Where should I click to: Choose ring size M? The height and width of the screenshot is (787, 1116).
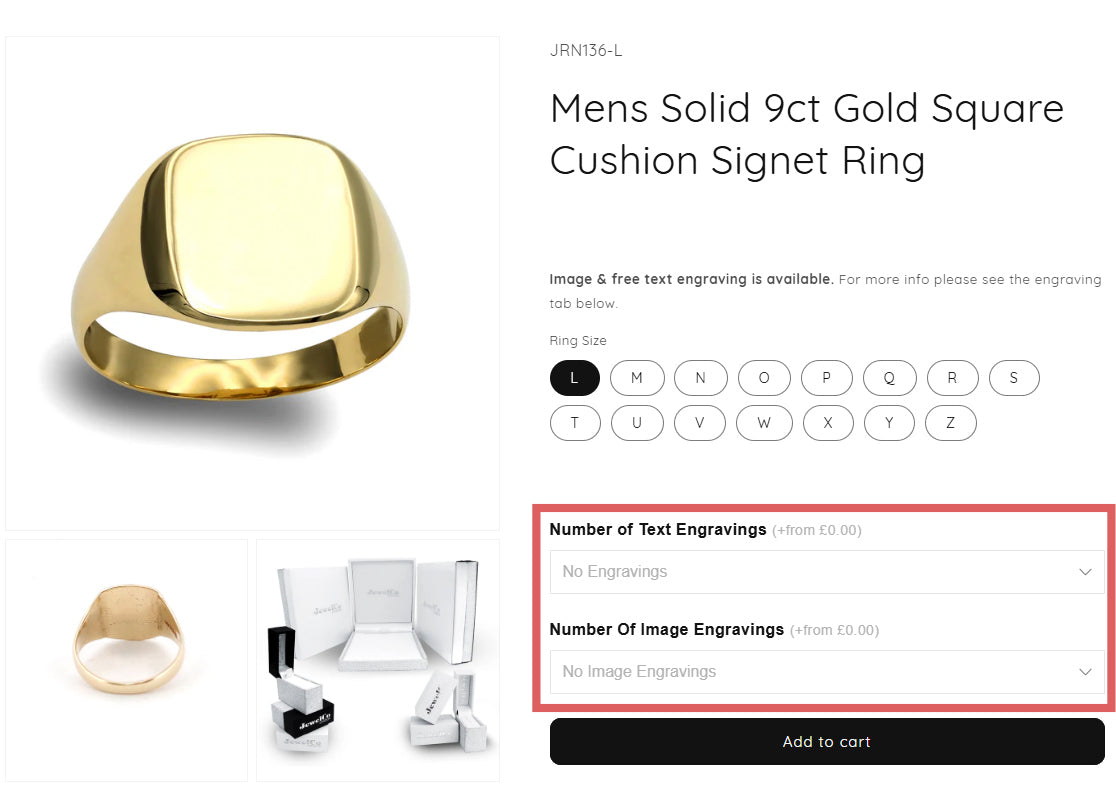point(636,378)
